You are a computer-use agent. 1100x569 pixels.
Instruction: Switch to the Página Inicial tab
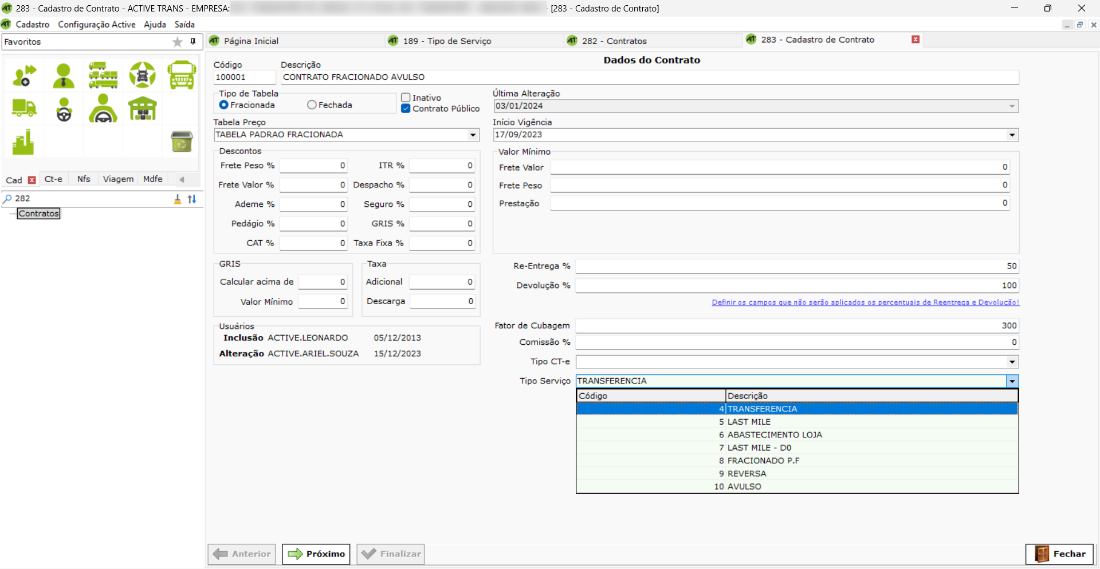click(250, 41)
